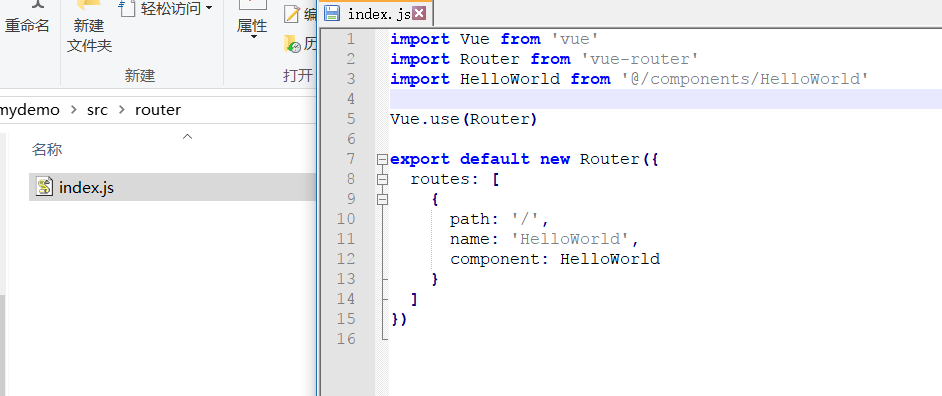Click the sort arrow above 名称 column

point(187,137)
